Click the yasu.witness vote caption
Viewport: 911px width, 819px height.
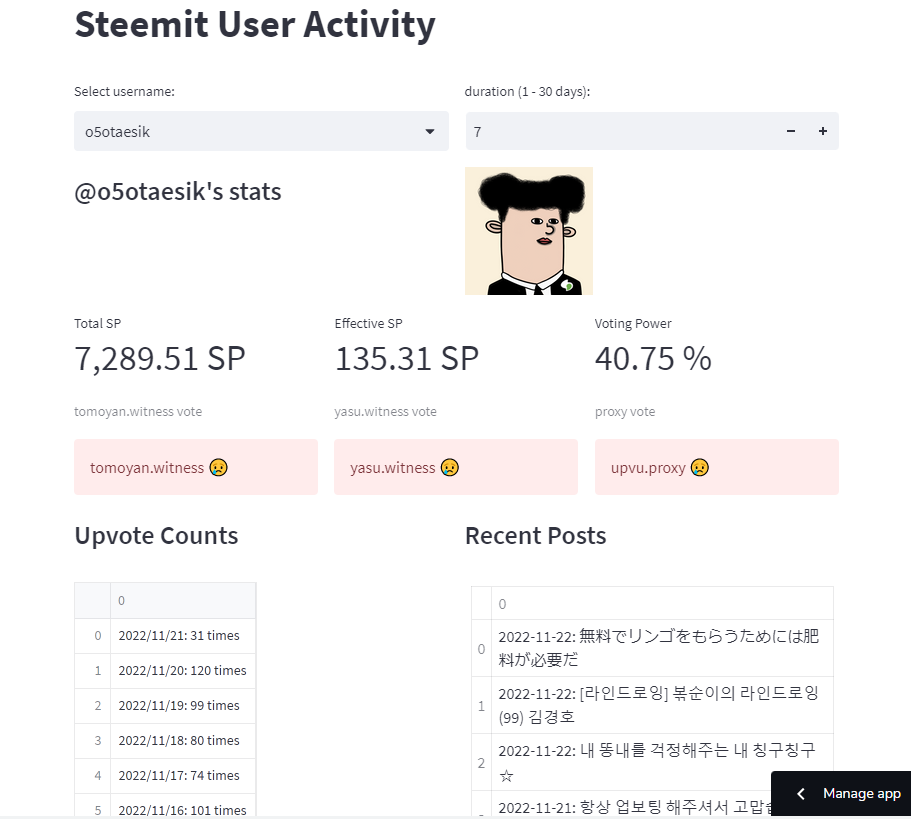(385, 412)
